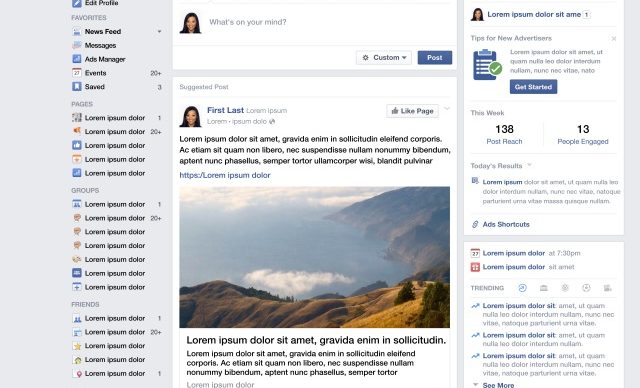
Task: Select the last Trending category filter icon
Action: (607, 288)
